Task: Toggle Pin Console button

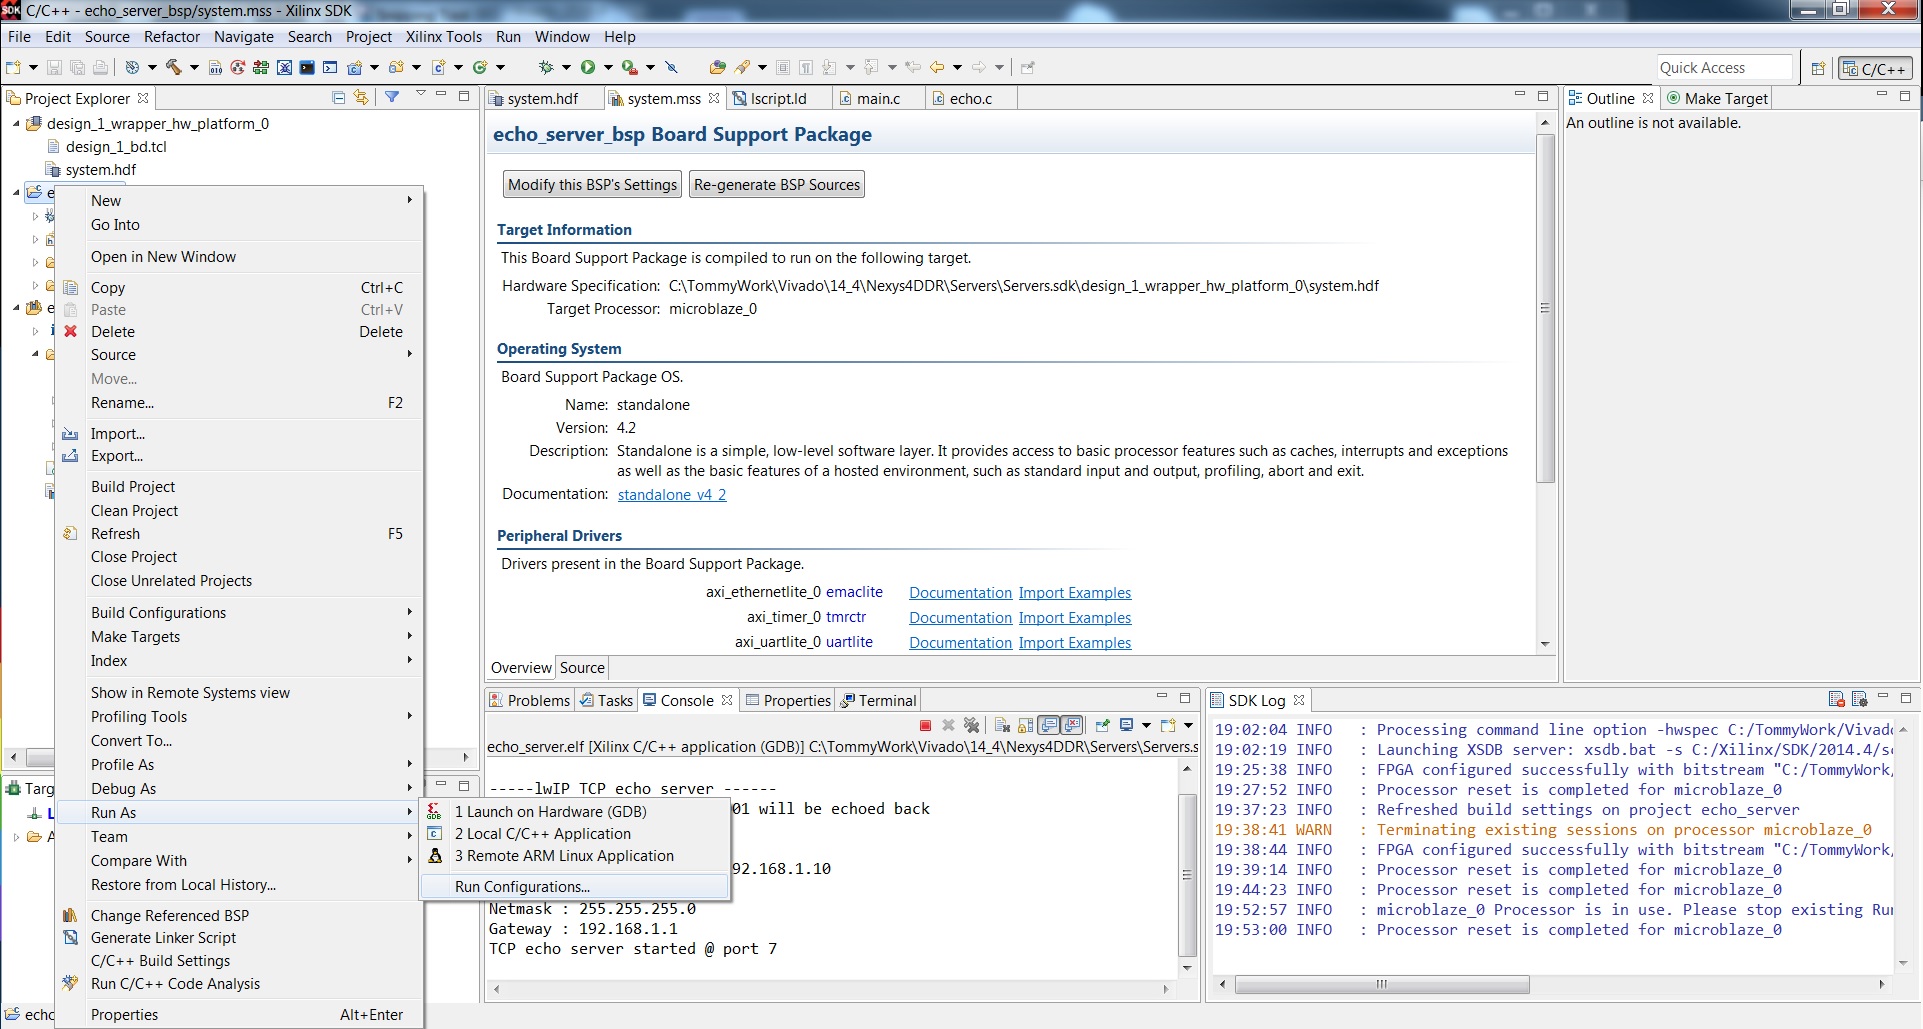Action: tap(1102, 725)
